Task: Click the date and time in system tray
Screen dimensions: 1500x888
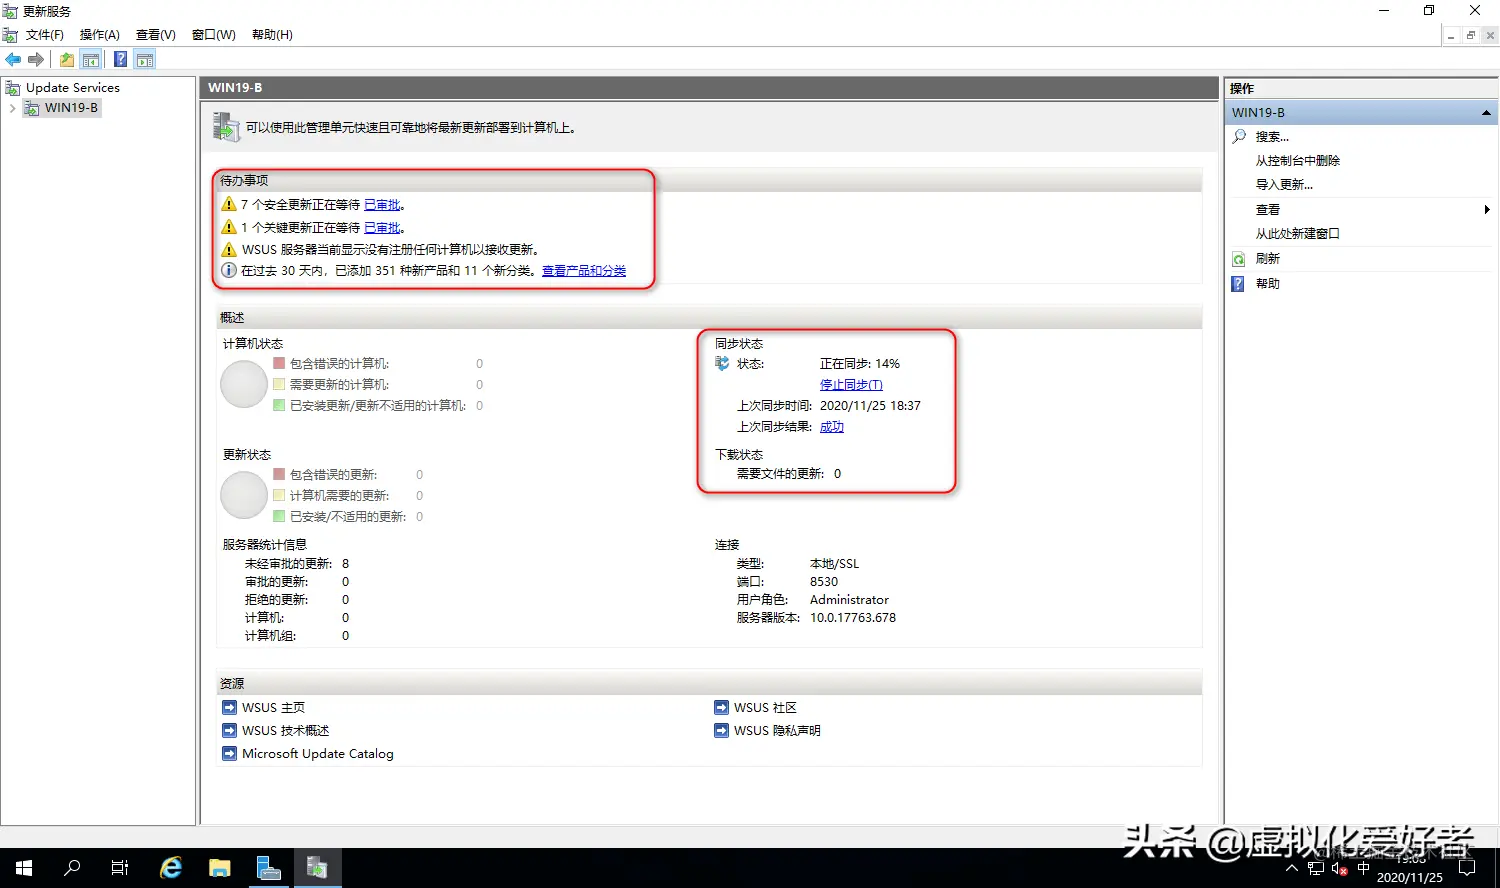Action: coord(1410,867)
